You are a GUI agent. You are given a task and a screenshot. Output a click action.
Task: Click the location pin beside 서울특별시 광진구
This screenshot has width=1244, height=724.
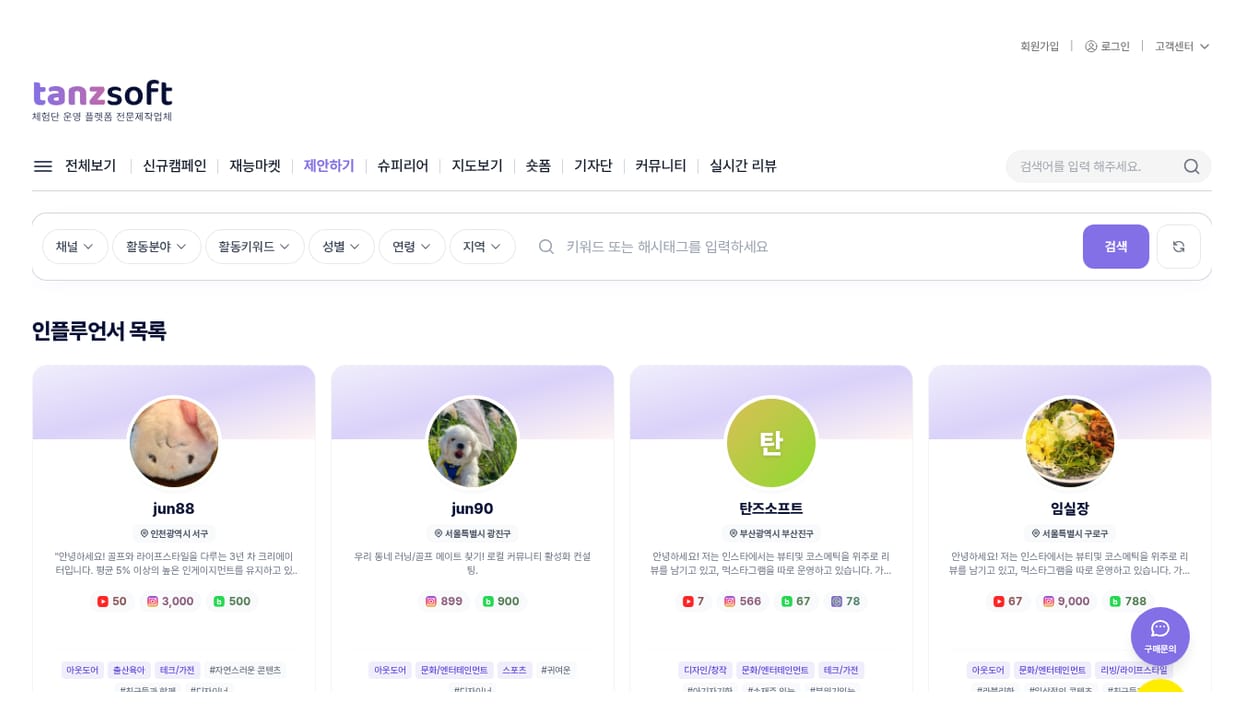click(438, 534)
